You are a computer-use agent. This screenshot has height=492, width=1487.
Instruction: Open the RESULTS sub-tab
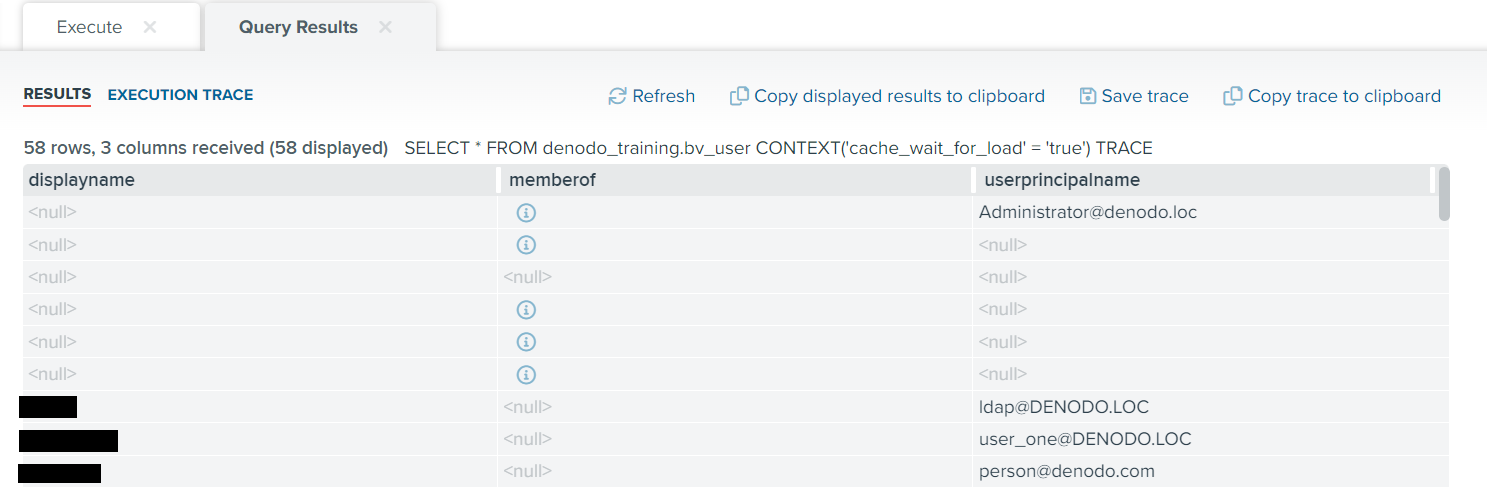coord(57,94)
